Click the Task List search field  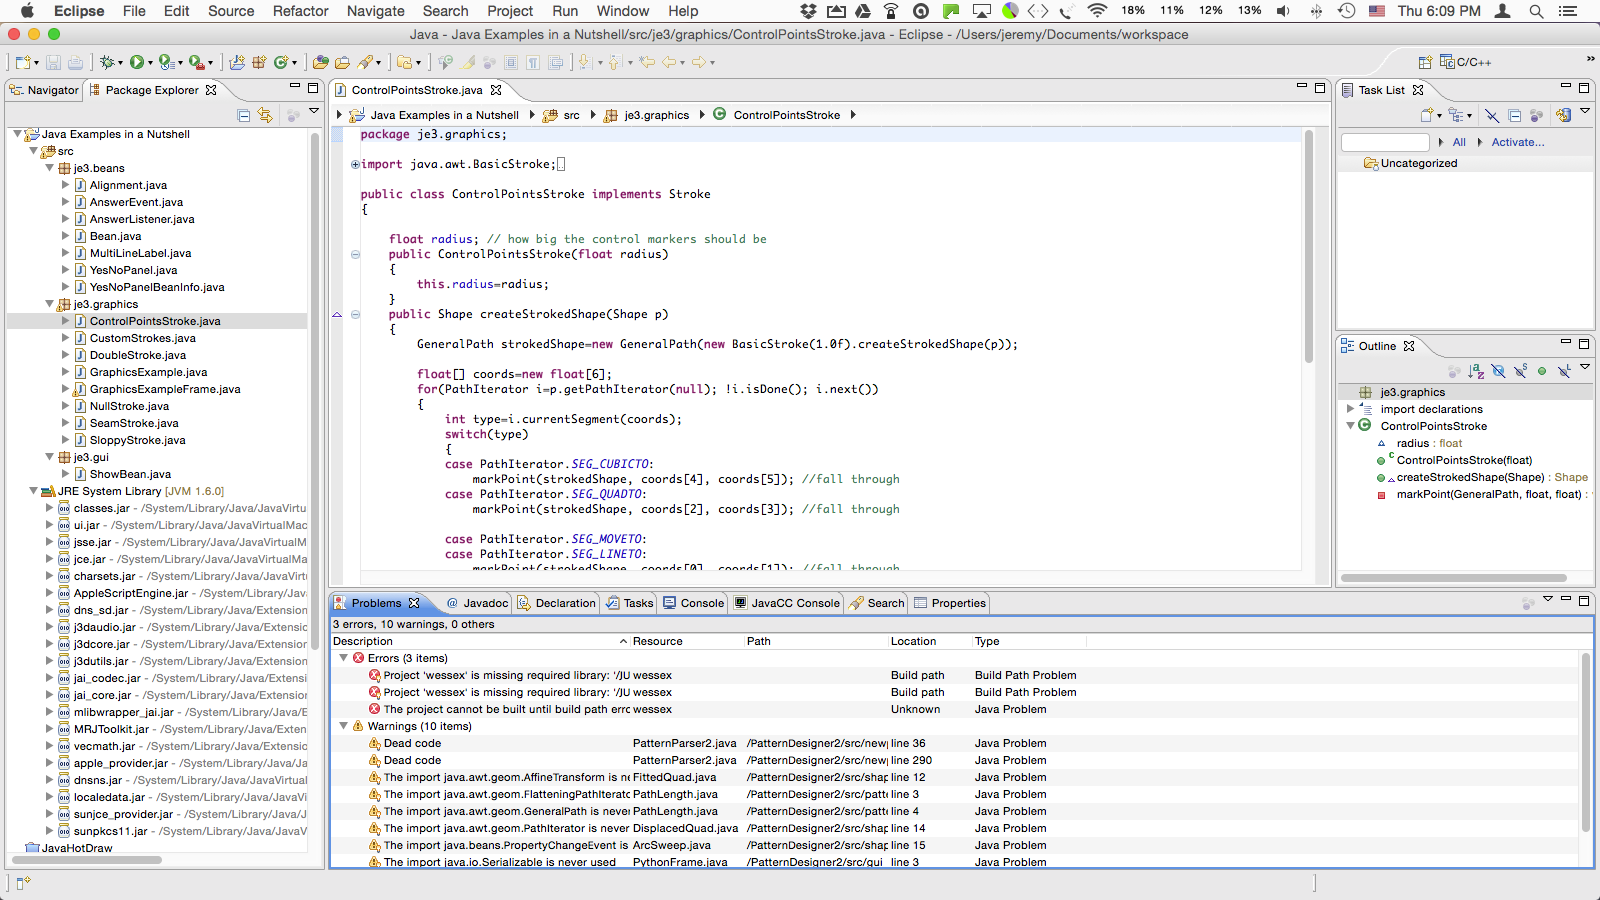[x=1385, y=142]
